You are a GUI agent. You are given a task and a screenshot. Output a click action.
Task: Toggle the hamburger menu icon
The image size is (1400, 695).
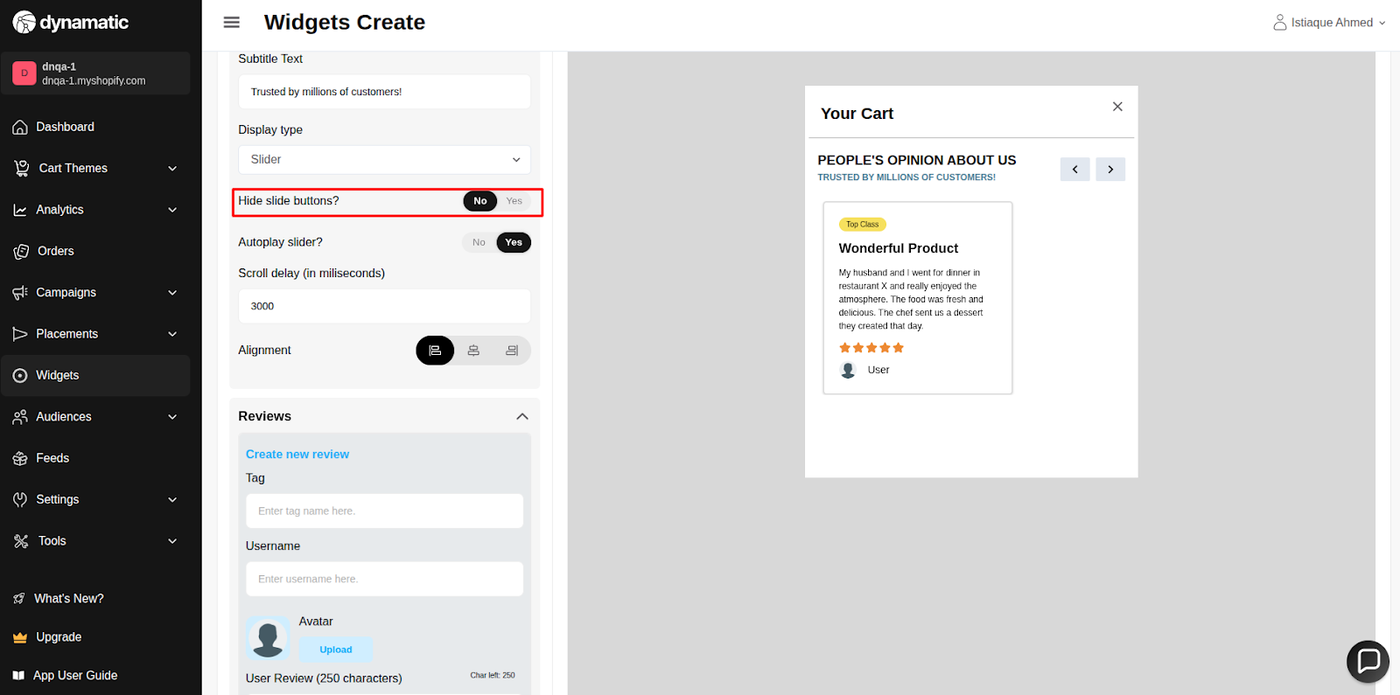click(x=232, y=22)
